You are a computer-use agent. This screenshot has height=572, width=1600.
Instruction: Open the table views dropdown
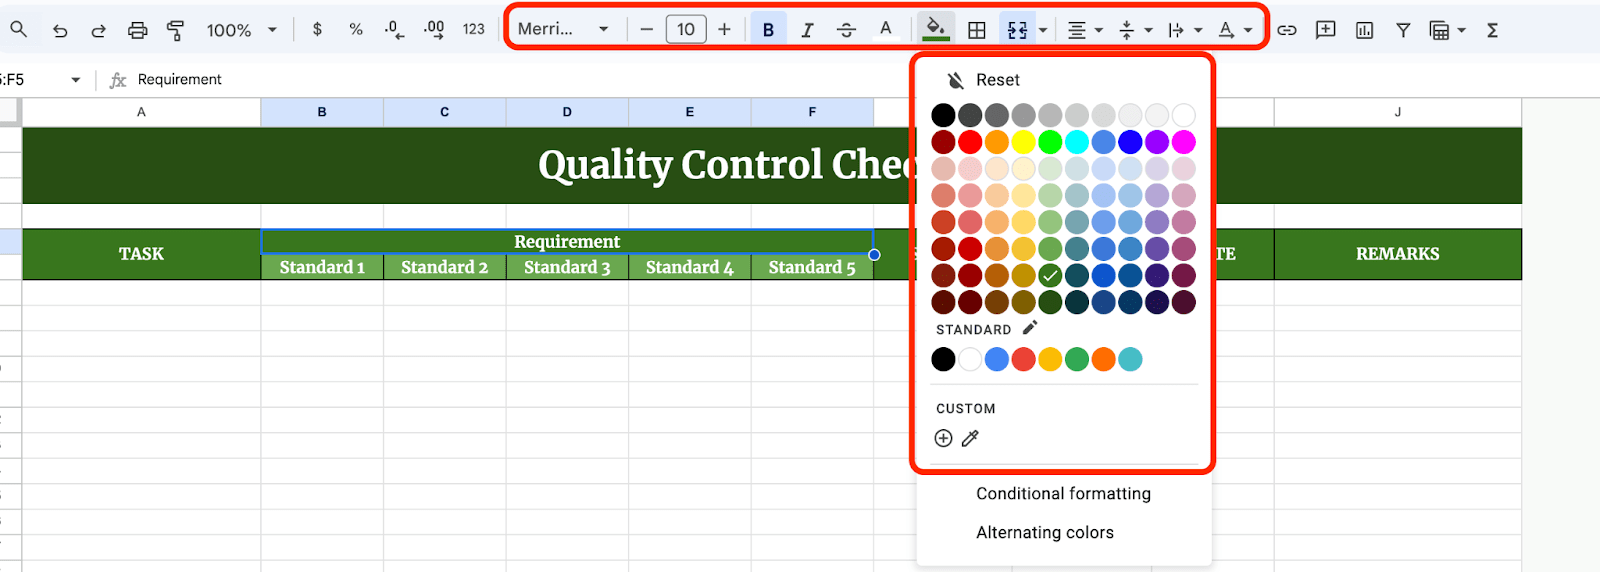click(x=1448, y=30)
